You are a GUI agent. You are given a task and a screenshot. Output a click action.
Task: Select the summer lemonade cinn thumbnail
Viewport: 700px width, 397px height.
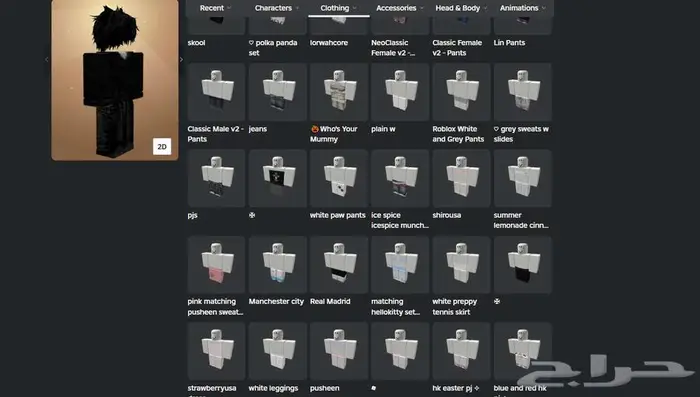tap(523, 178)
